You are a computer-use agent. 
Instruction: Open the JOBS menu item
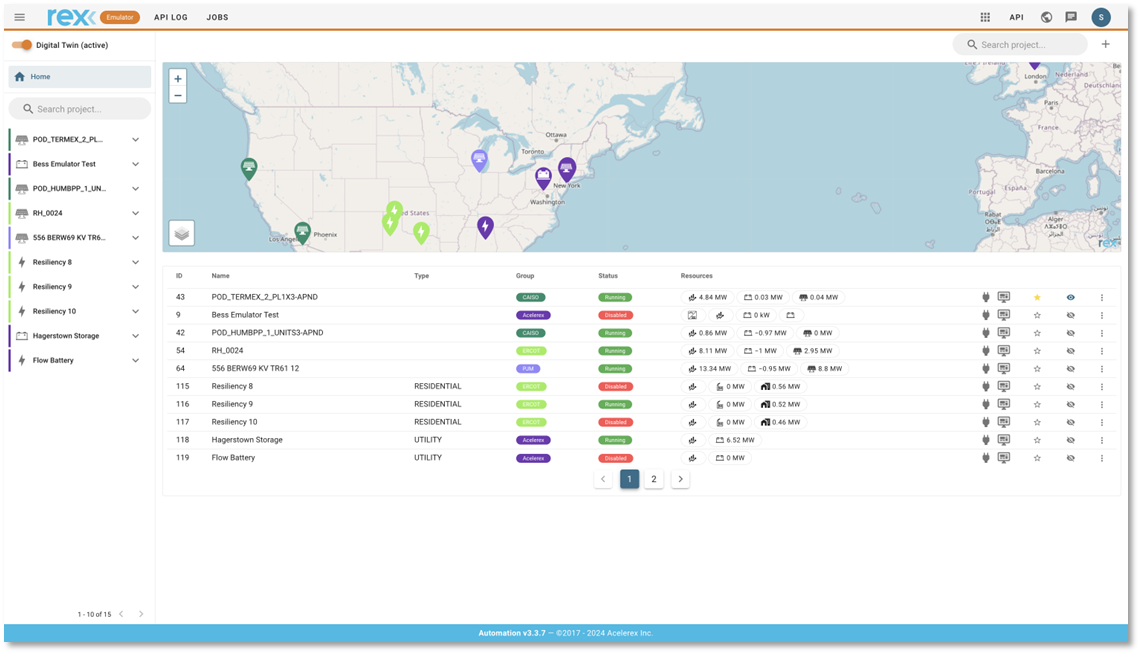(x=217, y=17)
